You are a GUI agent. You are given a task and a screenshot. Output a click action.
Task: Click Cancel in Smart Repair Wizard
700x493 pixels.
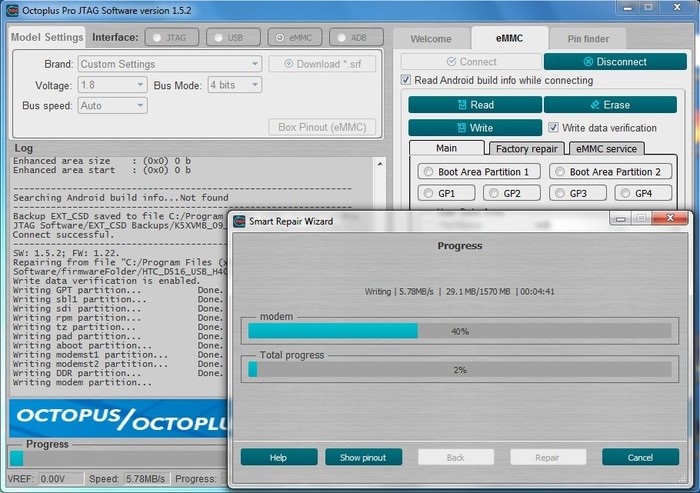point(640,457)
